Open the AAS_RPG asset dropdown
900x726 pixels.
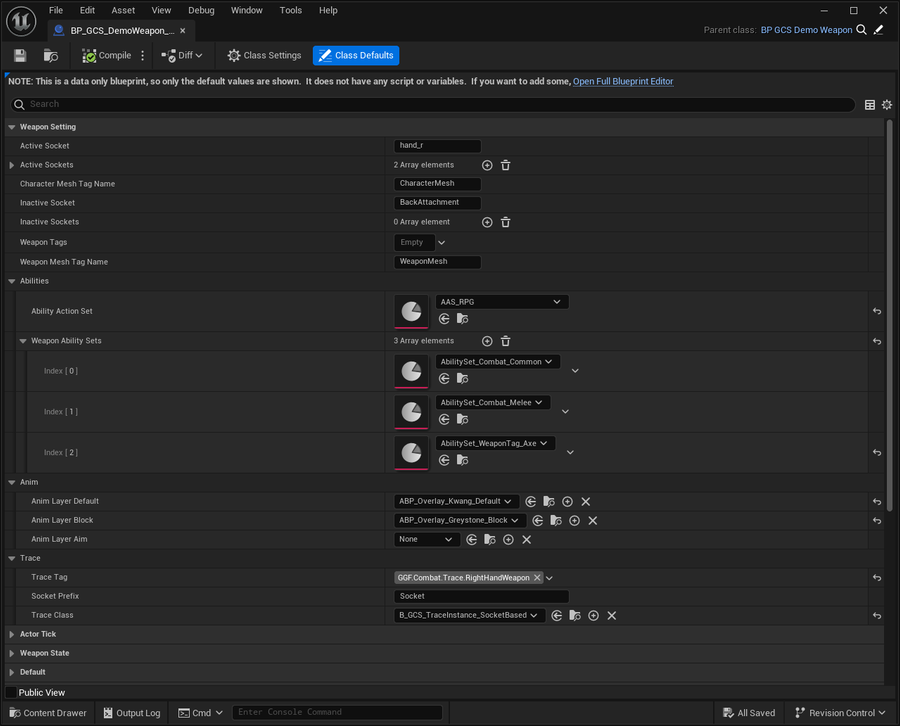502,302
